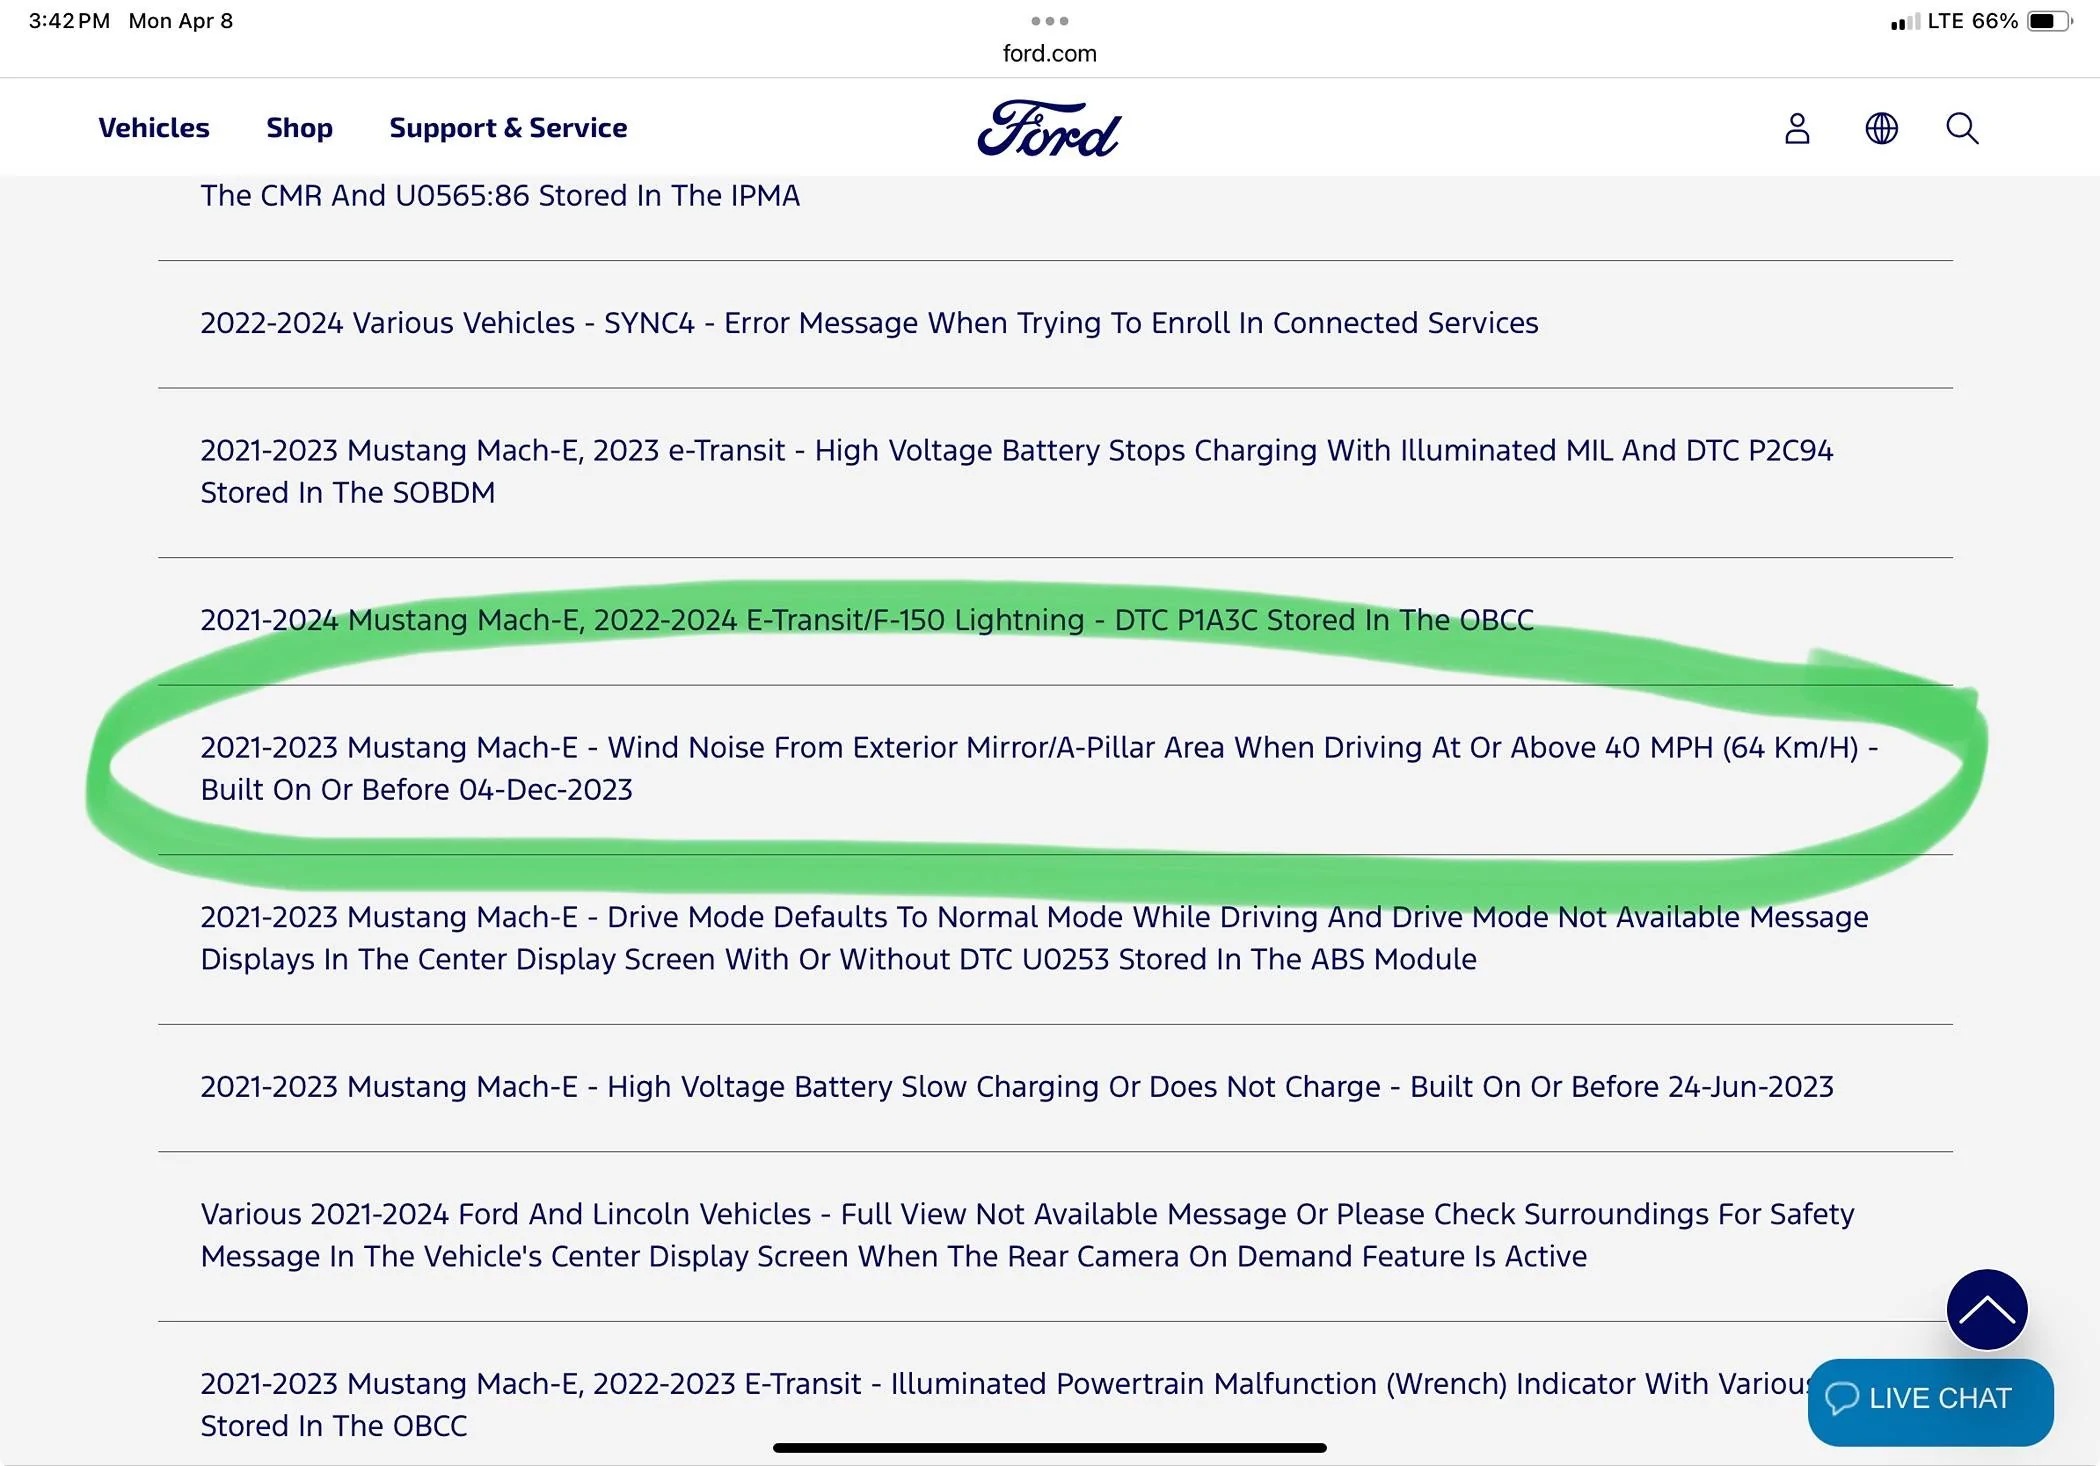Open the language globe icon

pyautogui.click(x=1881, y=128)
